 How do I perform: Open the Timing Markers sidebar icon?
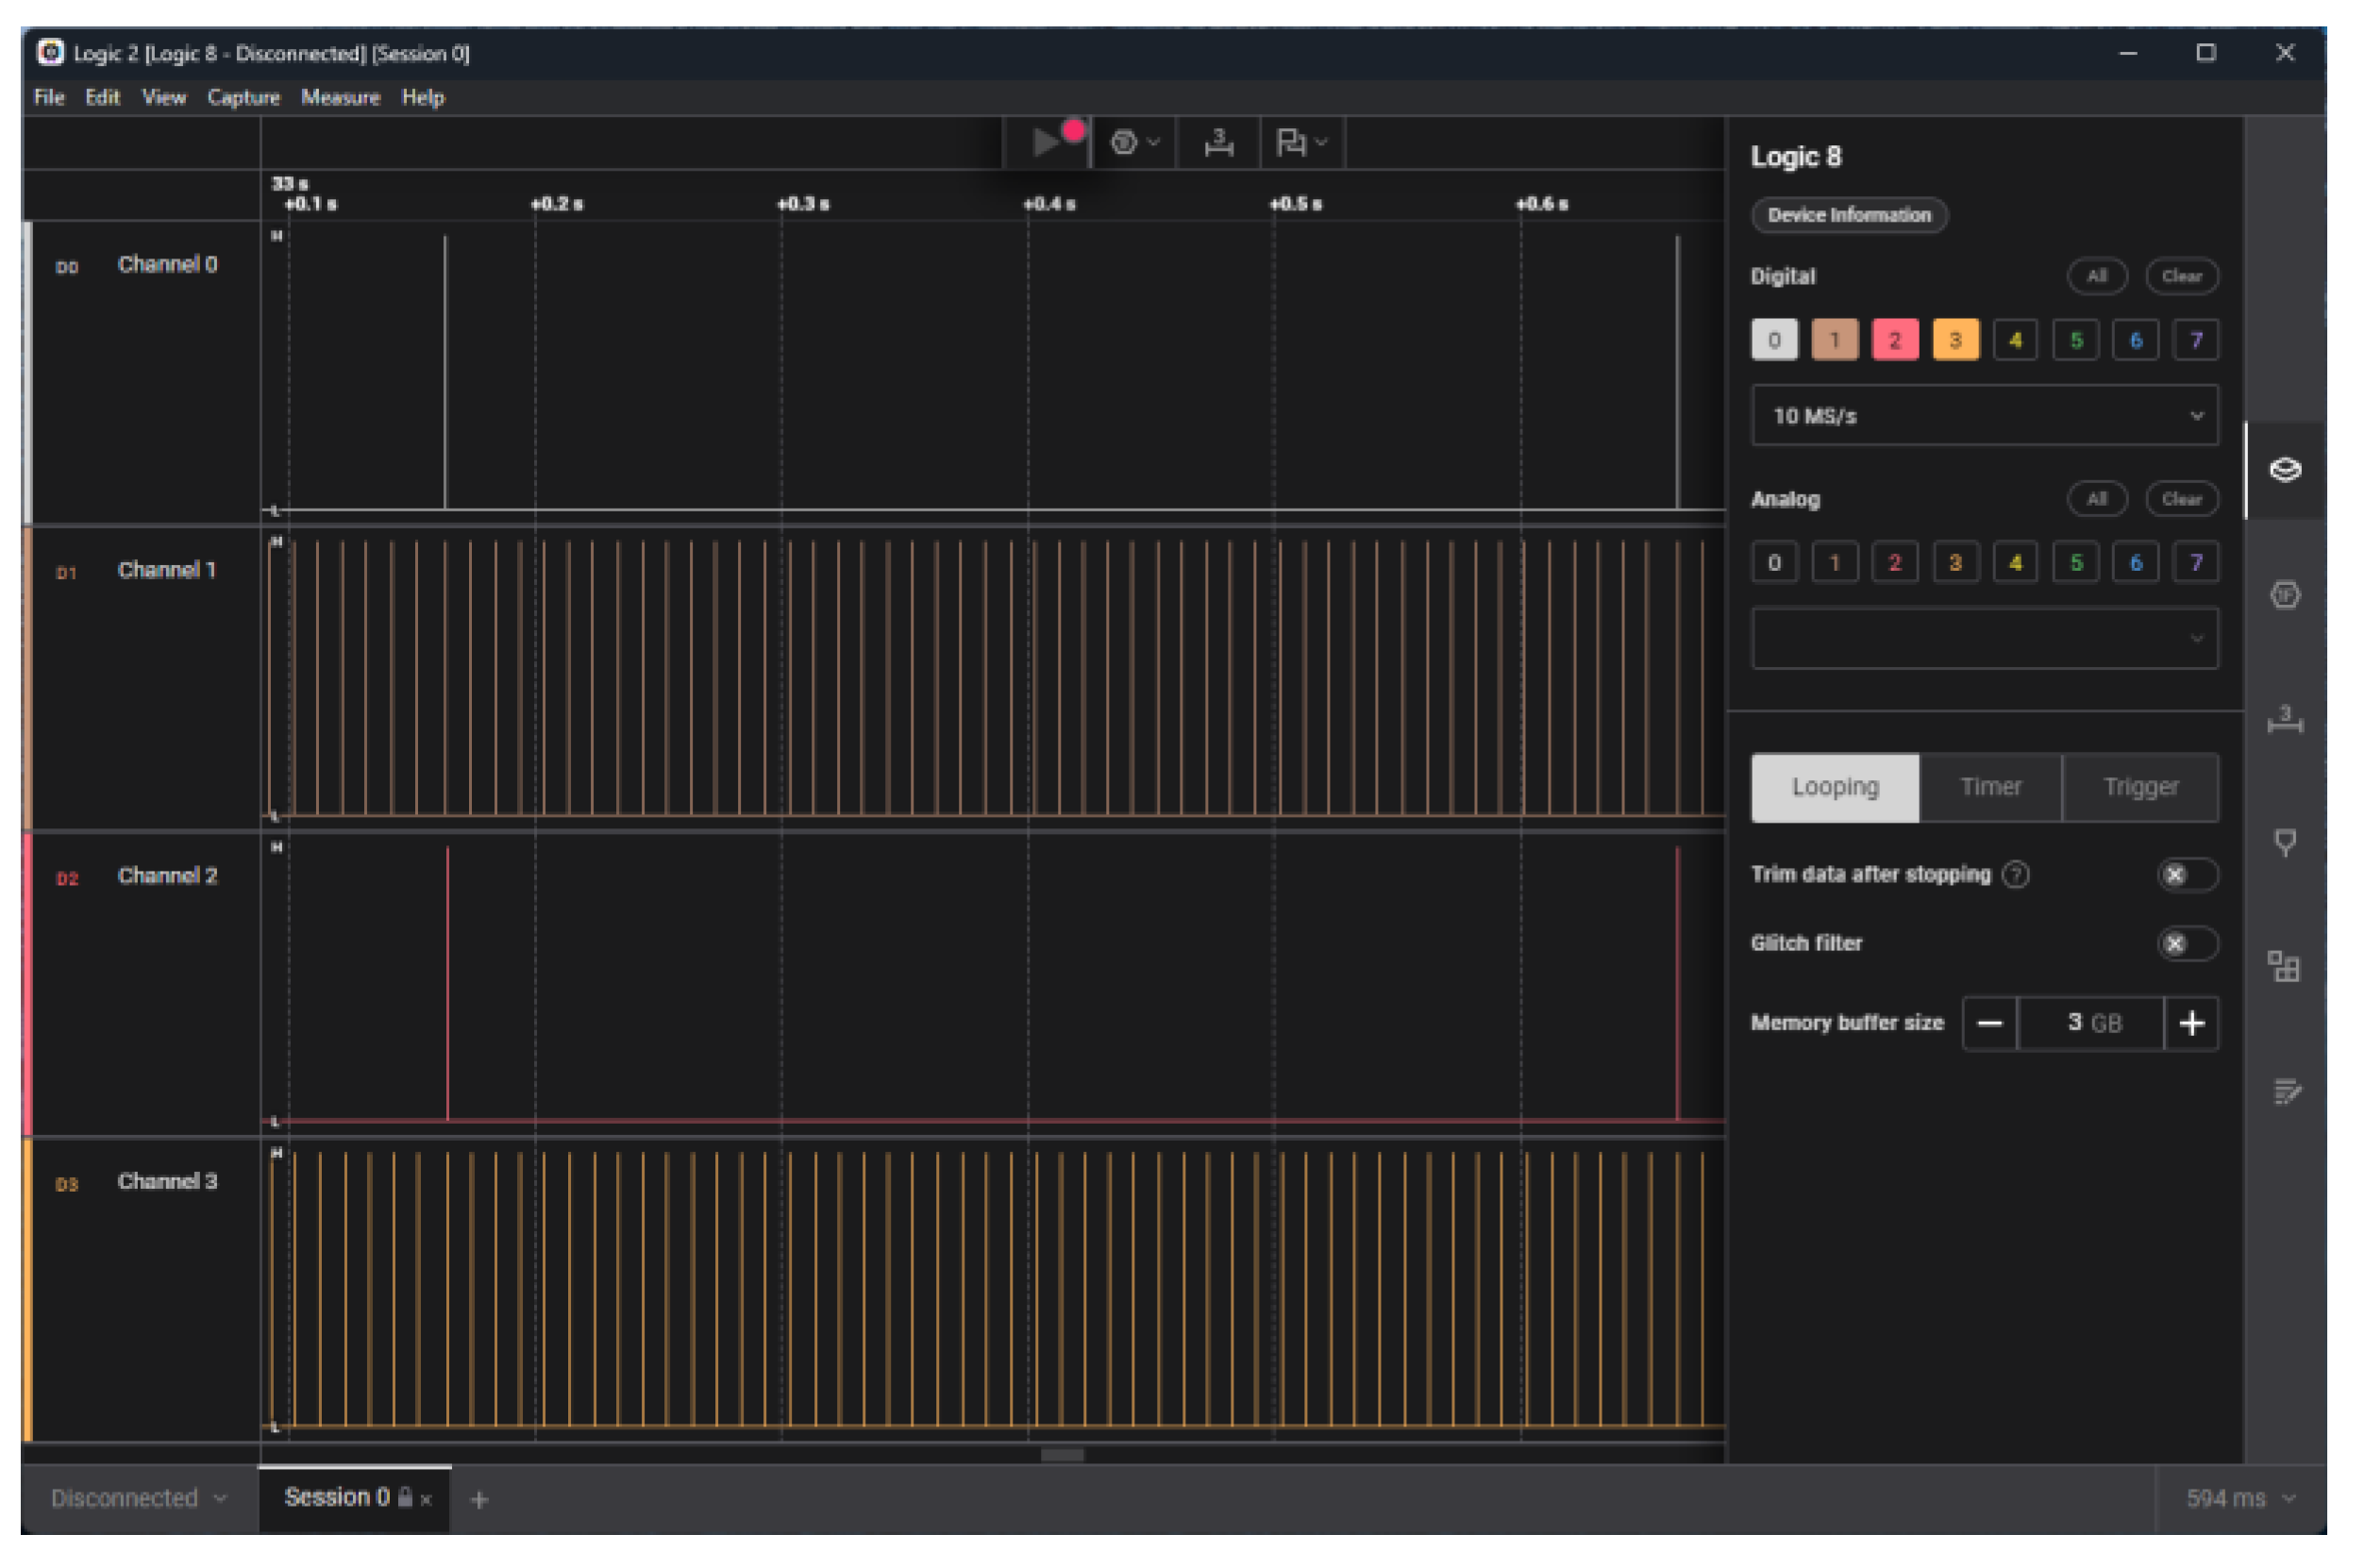tap(2284, 843)
